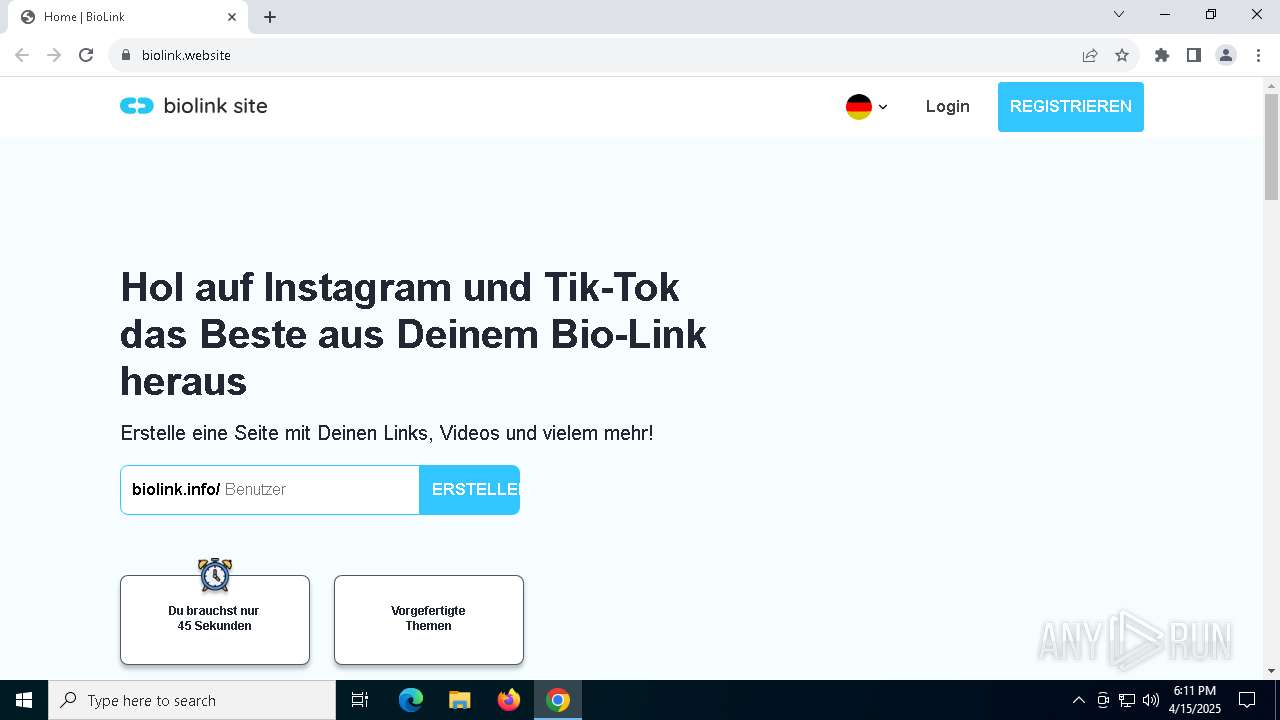
Task: Open the Windows Start menu
Action: 24,700
